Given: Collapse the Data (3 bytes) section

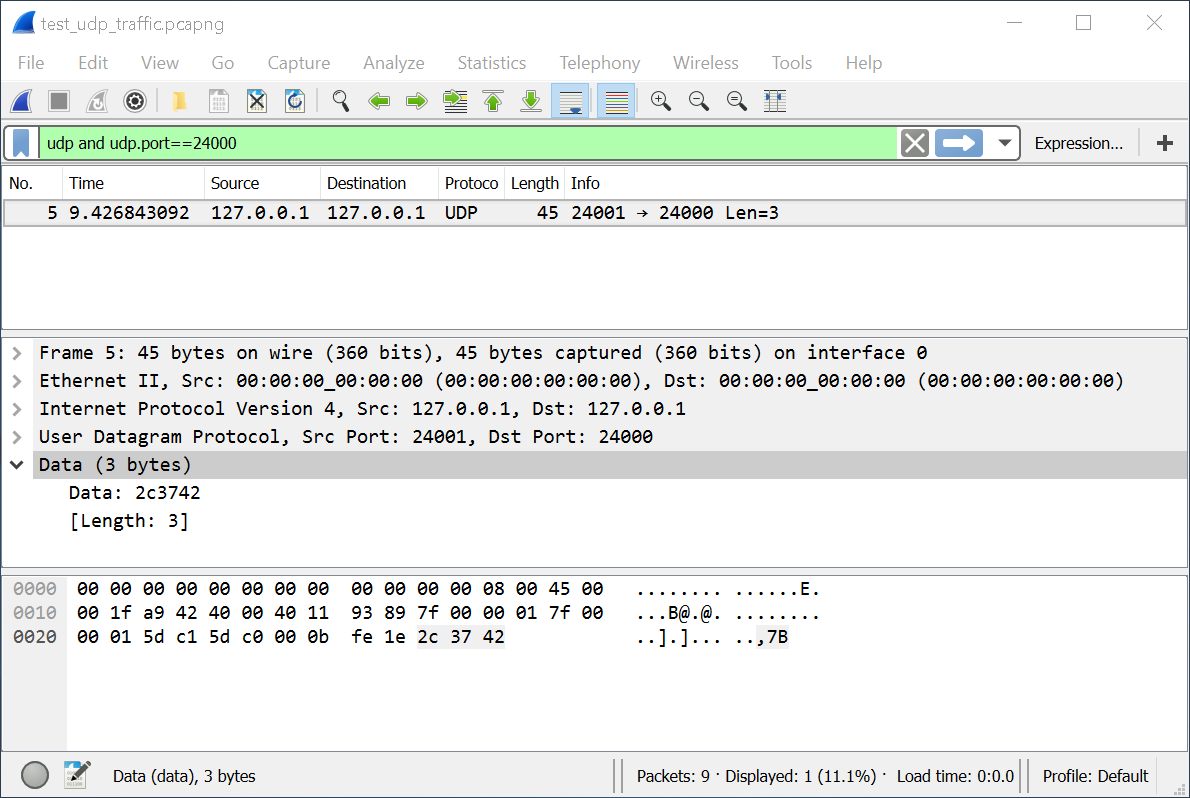Looking at the screenshot, I should click(17, 465).
